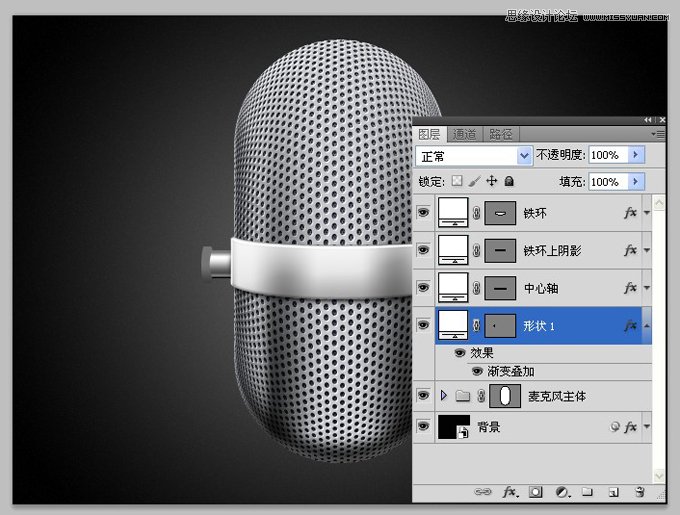Expand effects arrow on 铁环上阴影 layer
This screenshot has width=680, height=515.
(x=647, y=250)
